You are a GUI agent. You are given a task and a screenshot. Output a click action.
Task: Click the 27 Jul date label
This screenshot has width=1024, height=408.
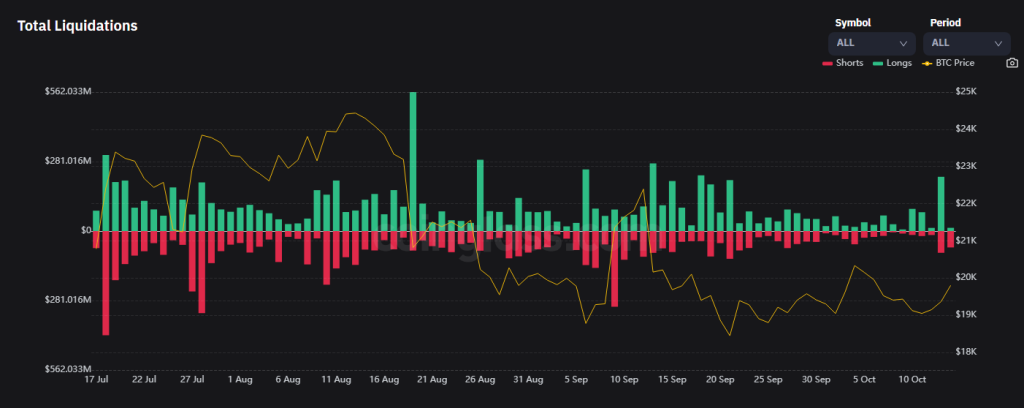[192, 379]
